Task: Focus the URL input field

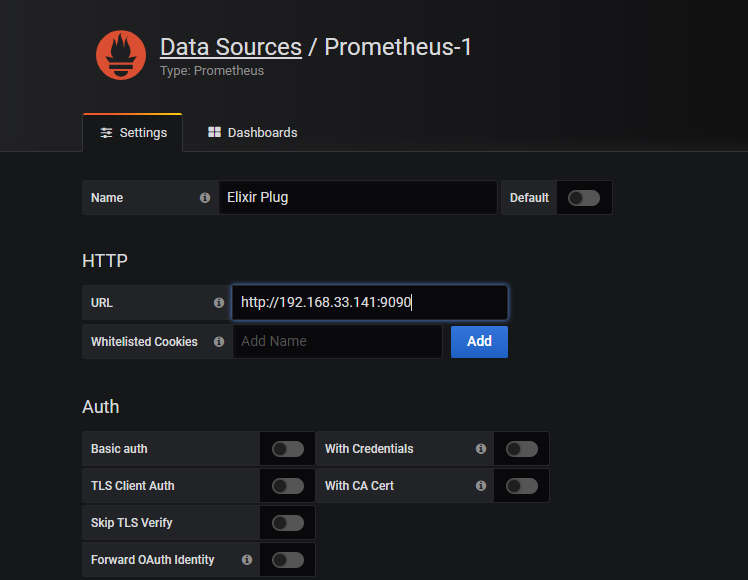Action: coord(370,302)
